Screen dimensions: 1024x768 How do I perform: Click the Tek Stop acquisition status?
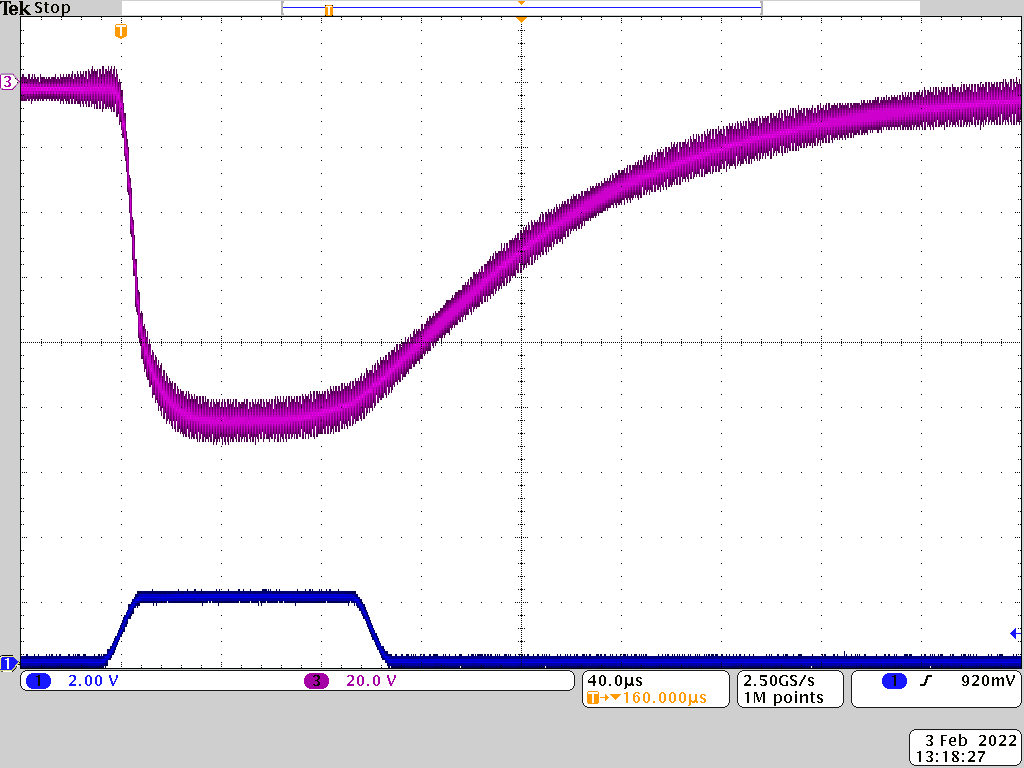tap(35, 8)
